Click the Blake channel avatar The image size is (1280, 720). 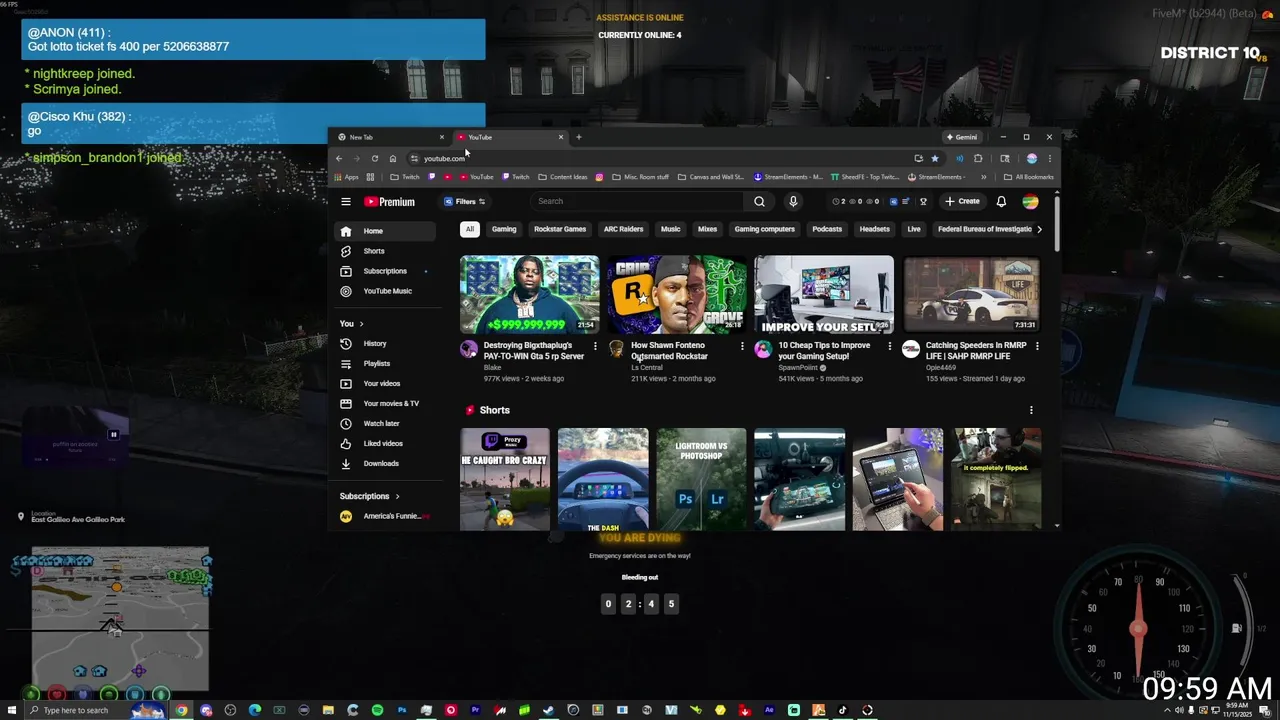point(468,348)
